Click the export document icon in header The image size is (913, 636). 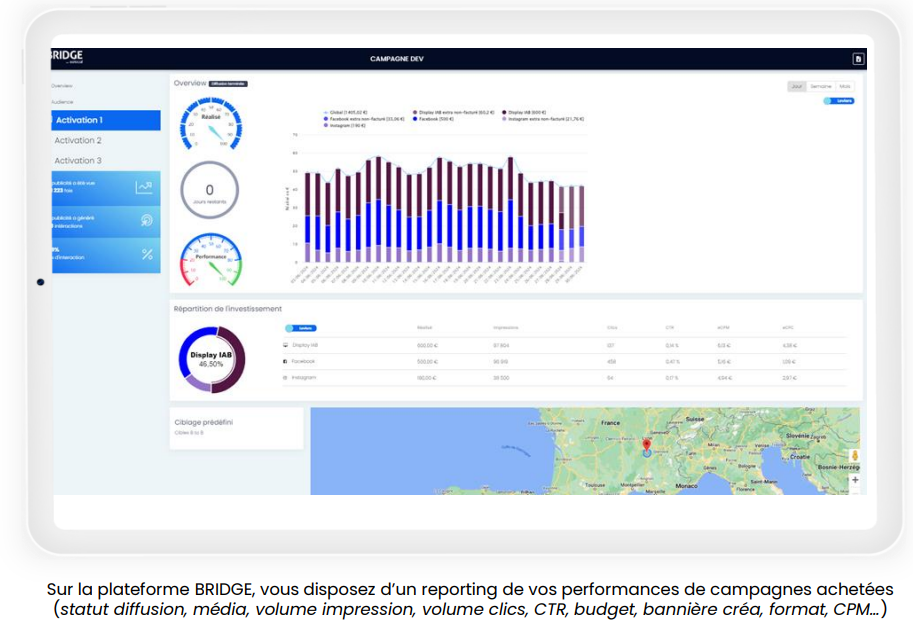click(x=857, y=59)
